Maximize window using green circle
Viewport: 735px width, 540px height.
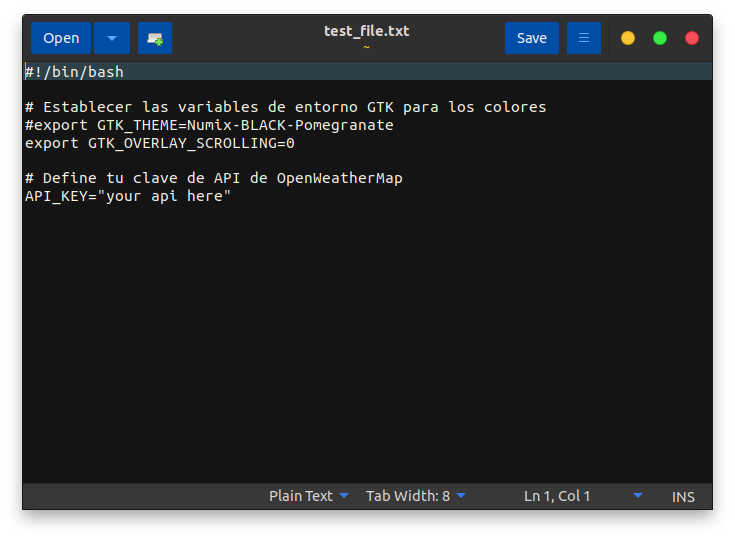click(x=660, y=38)
